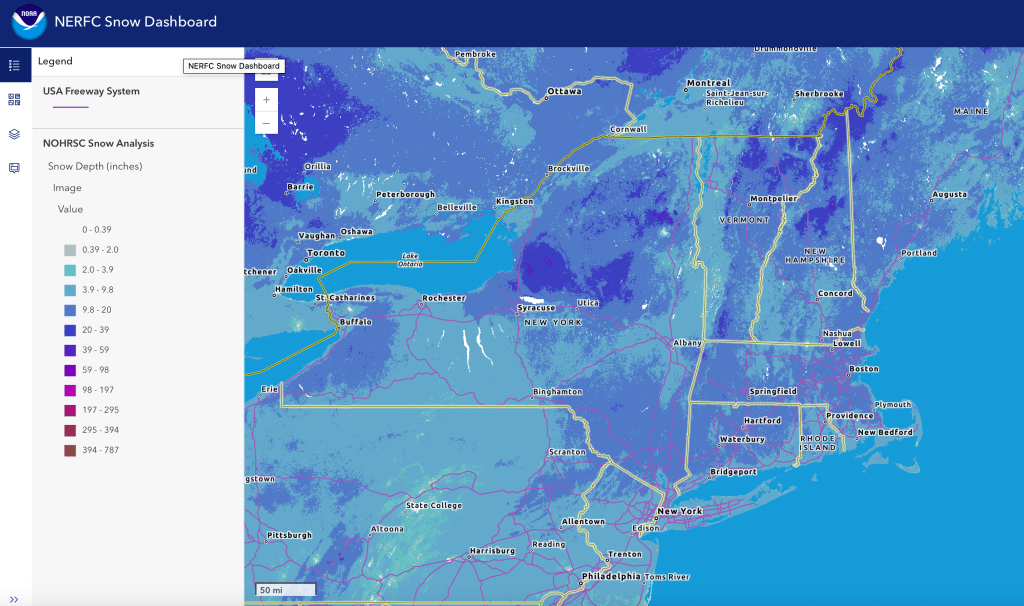Open the Basemap Gallery sidebar icon
This screenshot has width=1024, height=606.
coord(13,99)
